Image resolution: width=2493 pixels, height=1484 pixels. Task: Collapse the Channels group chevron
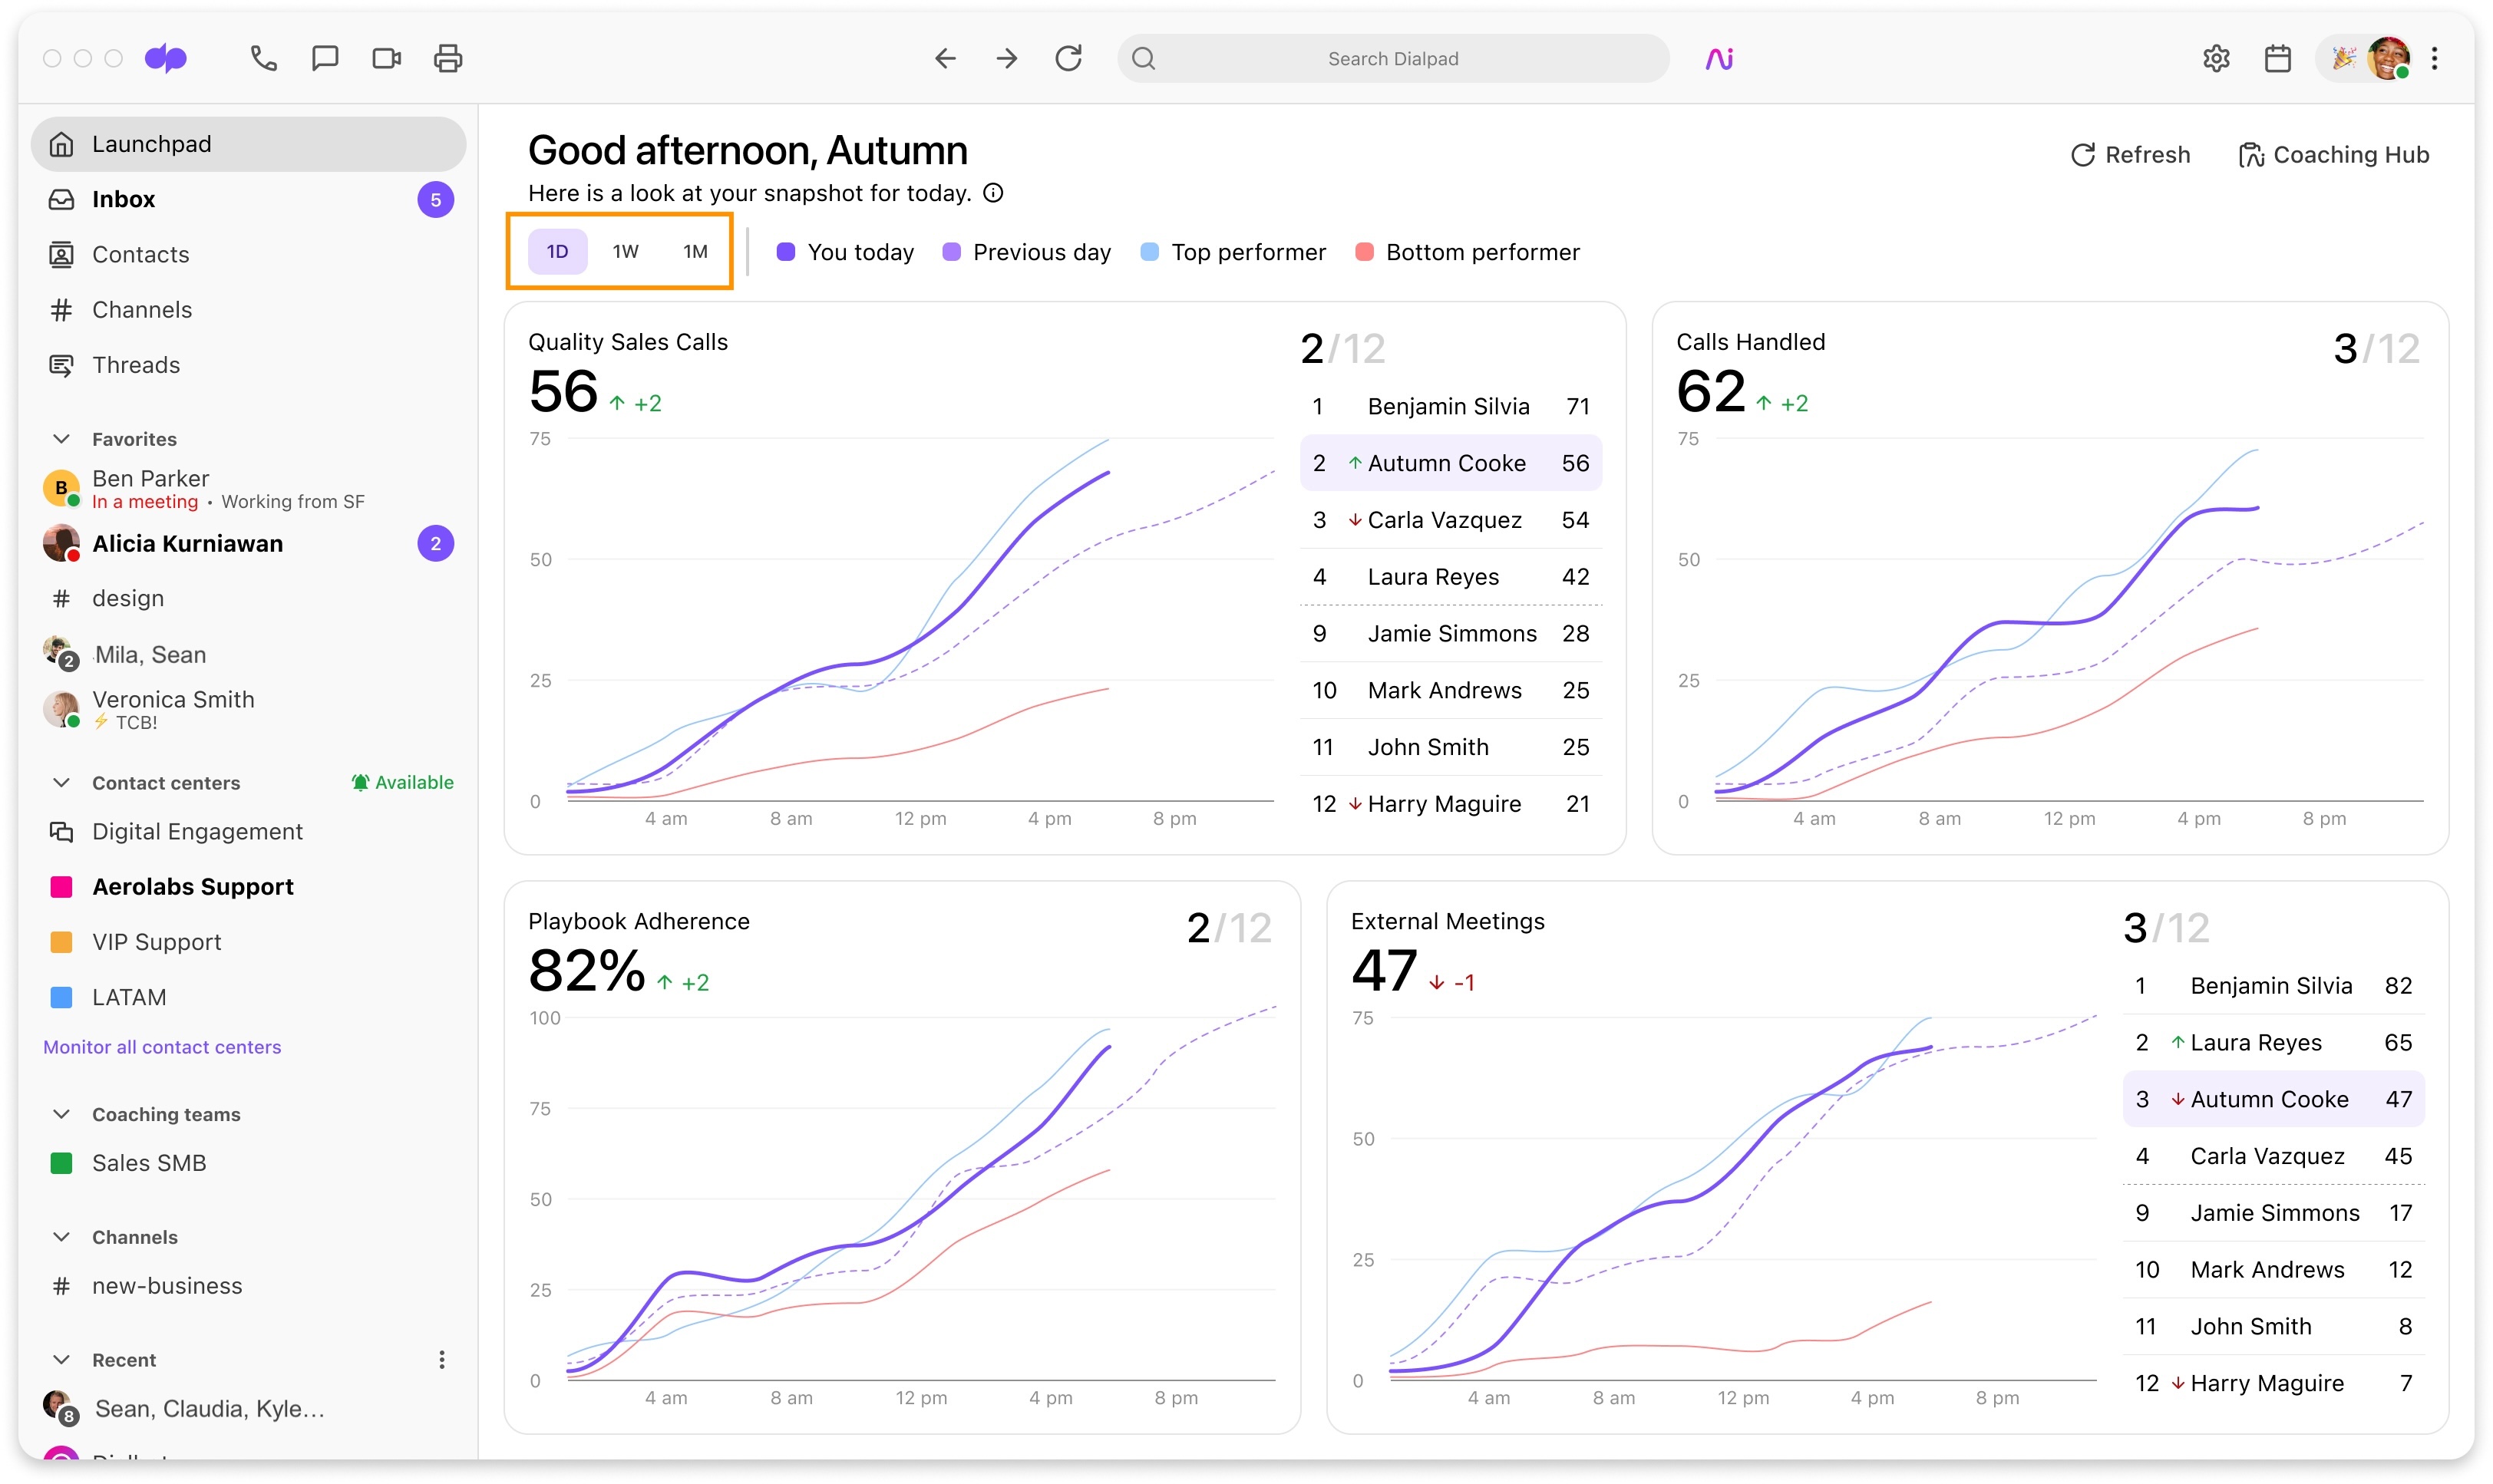coord(61,1237)
